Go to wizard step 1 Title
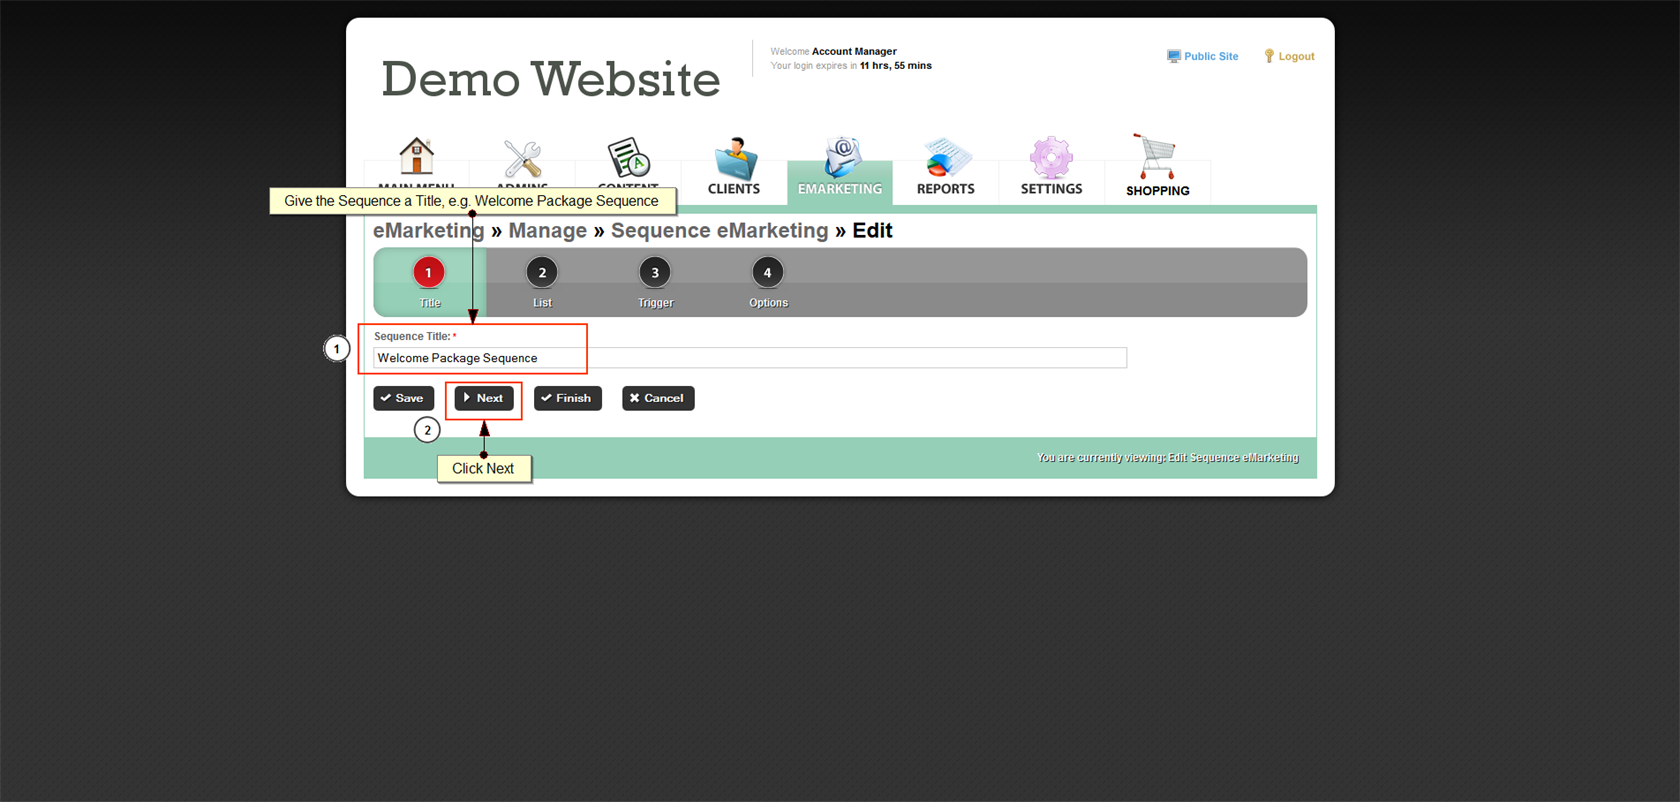 pos(429,273)
